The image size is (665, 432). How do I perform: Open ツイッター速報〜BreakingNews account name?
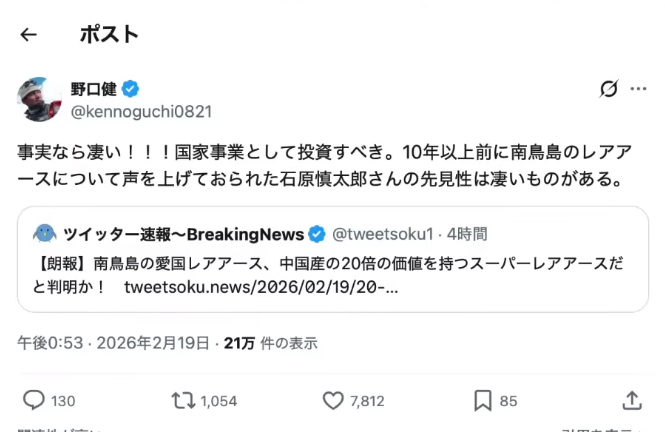(183, 234)
